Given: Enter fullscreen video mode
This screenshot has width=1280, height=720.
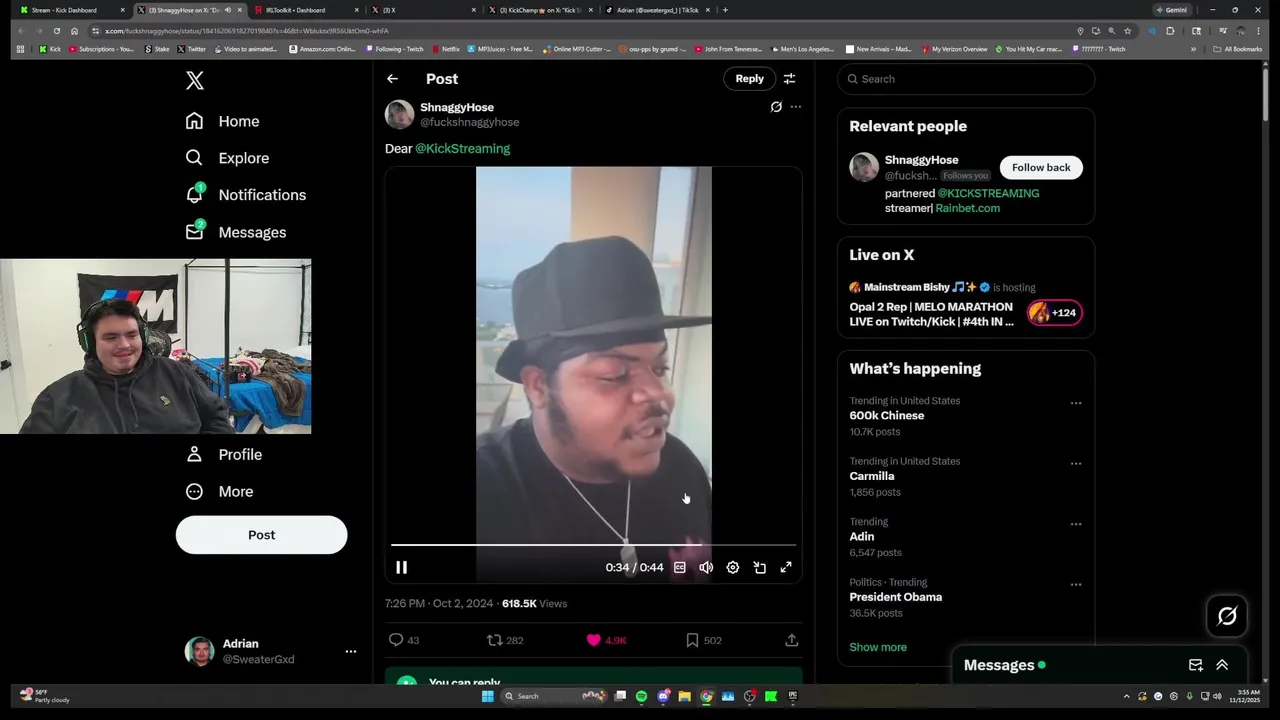Looking at the screenshot, I should pyautogui.click(x=786, y=567).
